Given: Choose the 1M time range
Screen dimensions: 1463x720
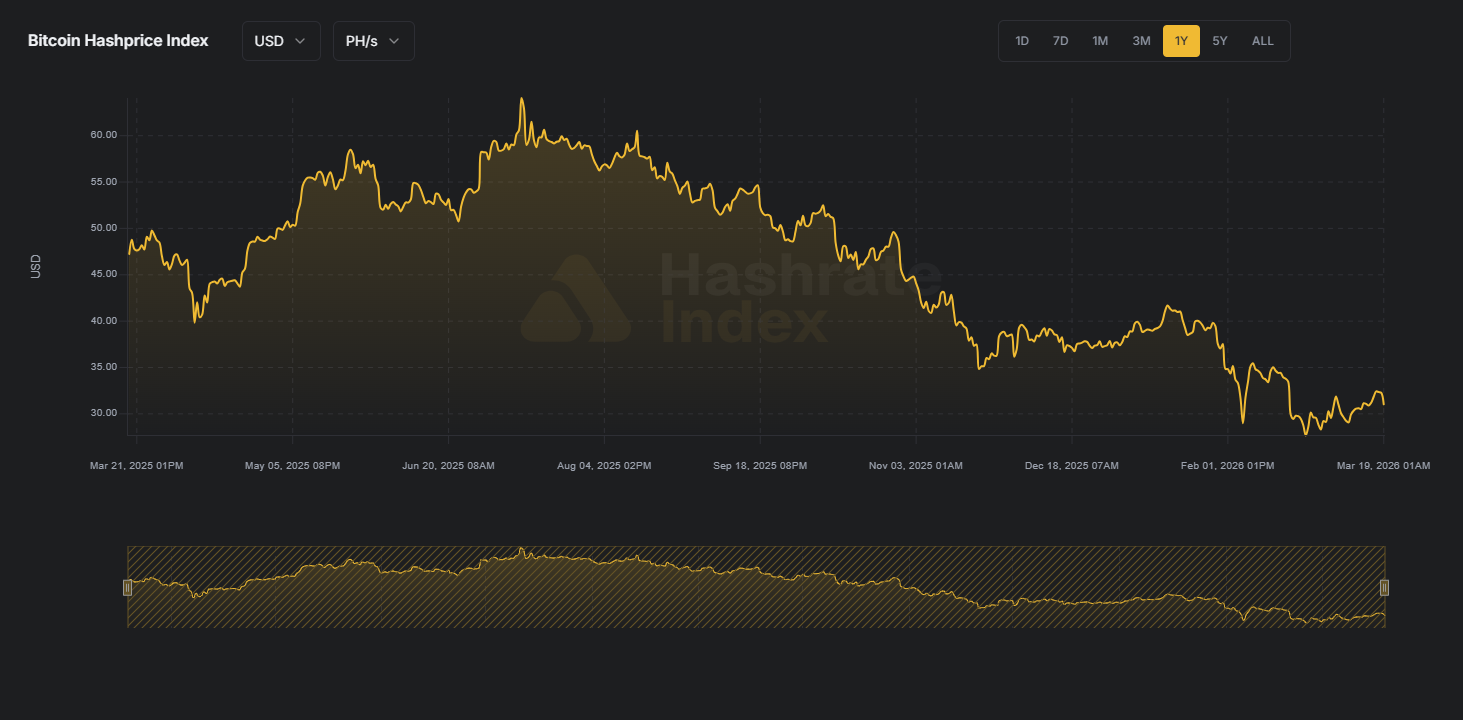Looking at the screenshot, I should tap(1100, 41).
